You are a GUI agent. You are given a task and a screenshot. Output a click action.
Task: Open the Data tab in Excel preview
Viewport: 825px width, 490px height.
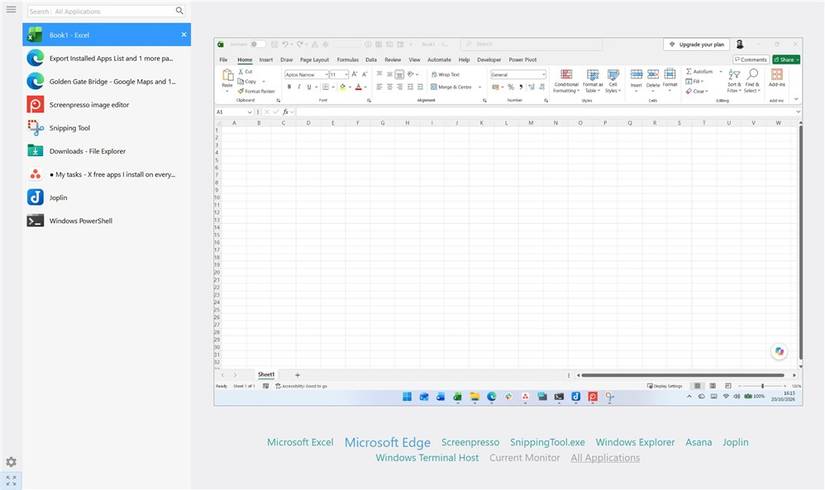[x=371, y=59]
